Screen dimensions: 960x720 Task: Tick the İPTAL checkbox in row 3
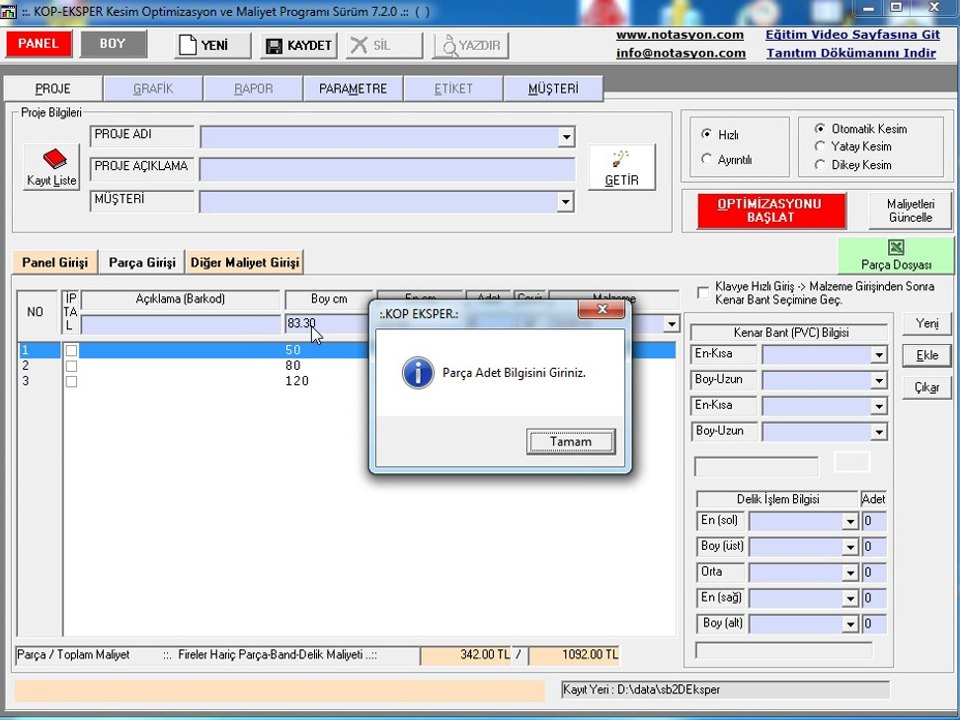[x=72, y=381]
